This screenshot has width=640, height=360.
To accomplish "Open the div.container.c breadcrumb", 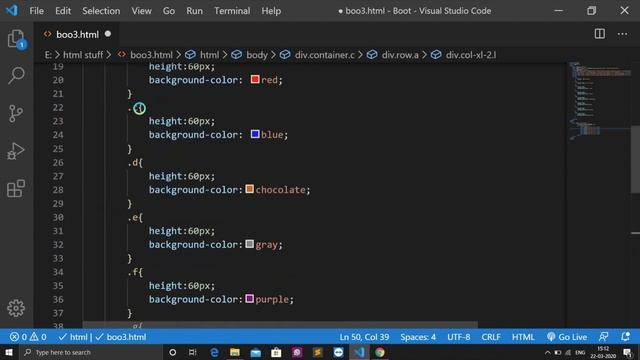I will tap(324, 55).
